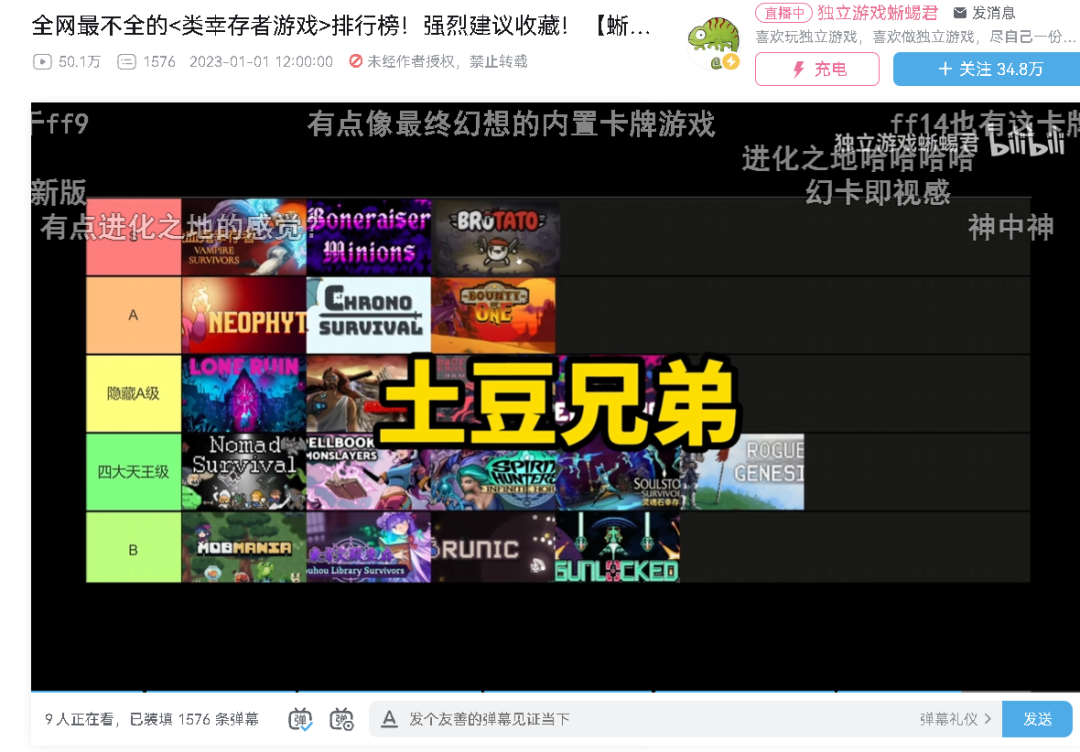This screenshot has height=752, width=1080.
Task: Click the yellow 隐藏A级 tier label
Action: tap(134, 394)
